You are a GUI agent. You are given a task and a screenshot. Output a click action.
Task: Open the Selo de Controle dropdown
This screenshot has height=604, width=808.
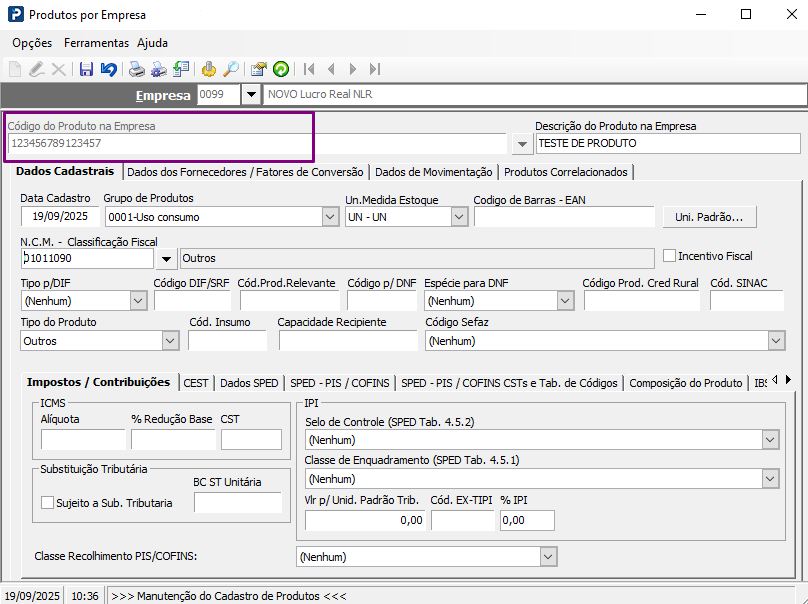point(770,440)
